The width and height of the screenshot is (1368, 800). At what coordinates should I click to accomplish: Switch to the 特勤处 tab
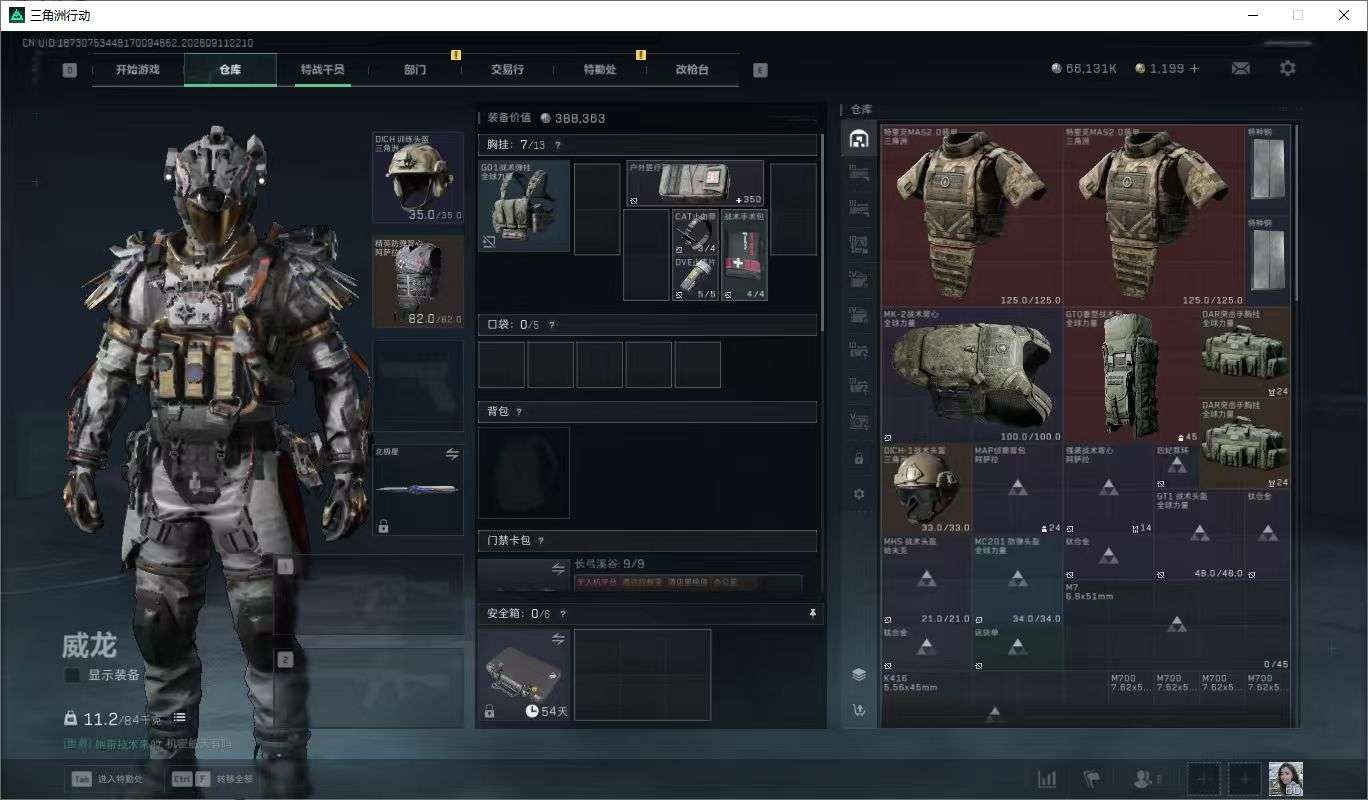coord(600,70)
